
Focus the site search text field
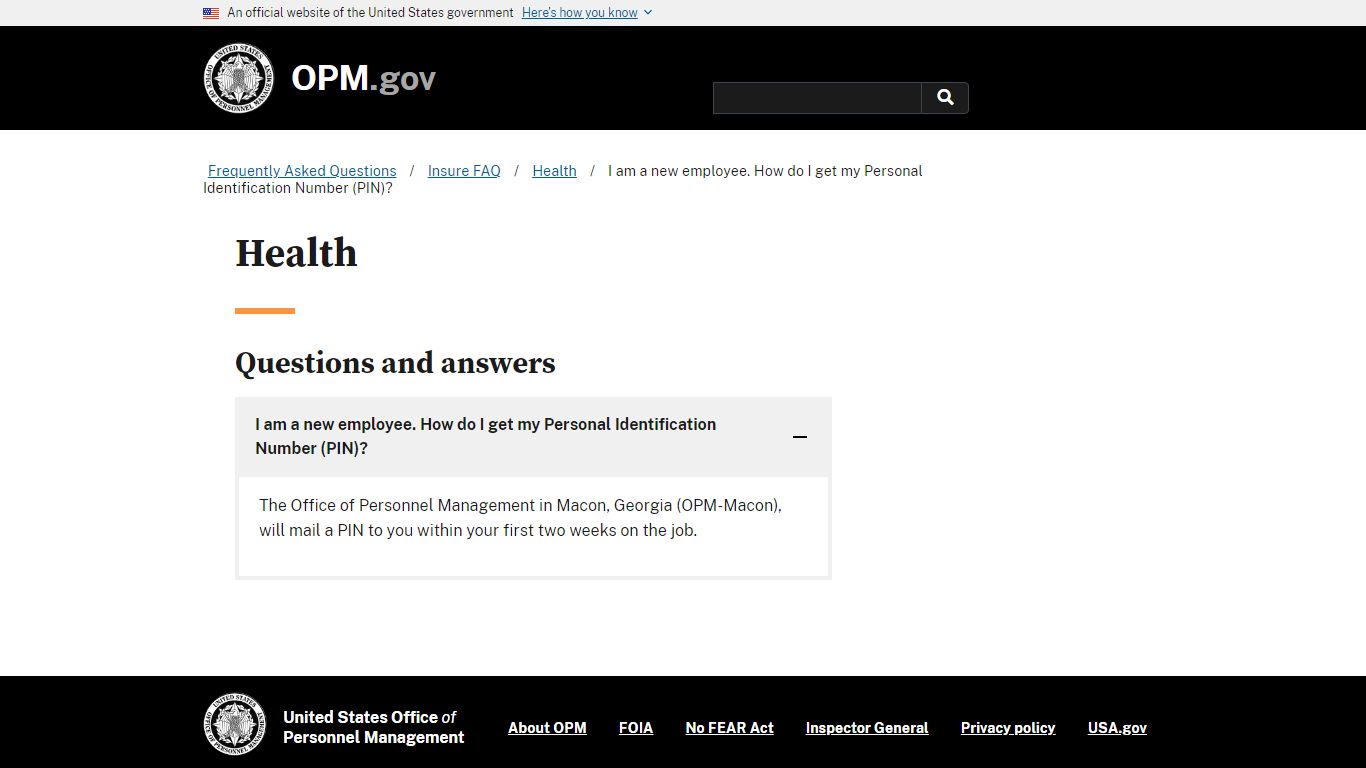tap(817, 98)
